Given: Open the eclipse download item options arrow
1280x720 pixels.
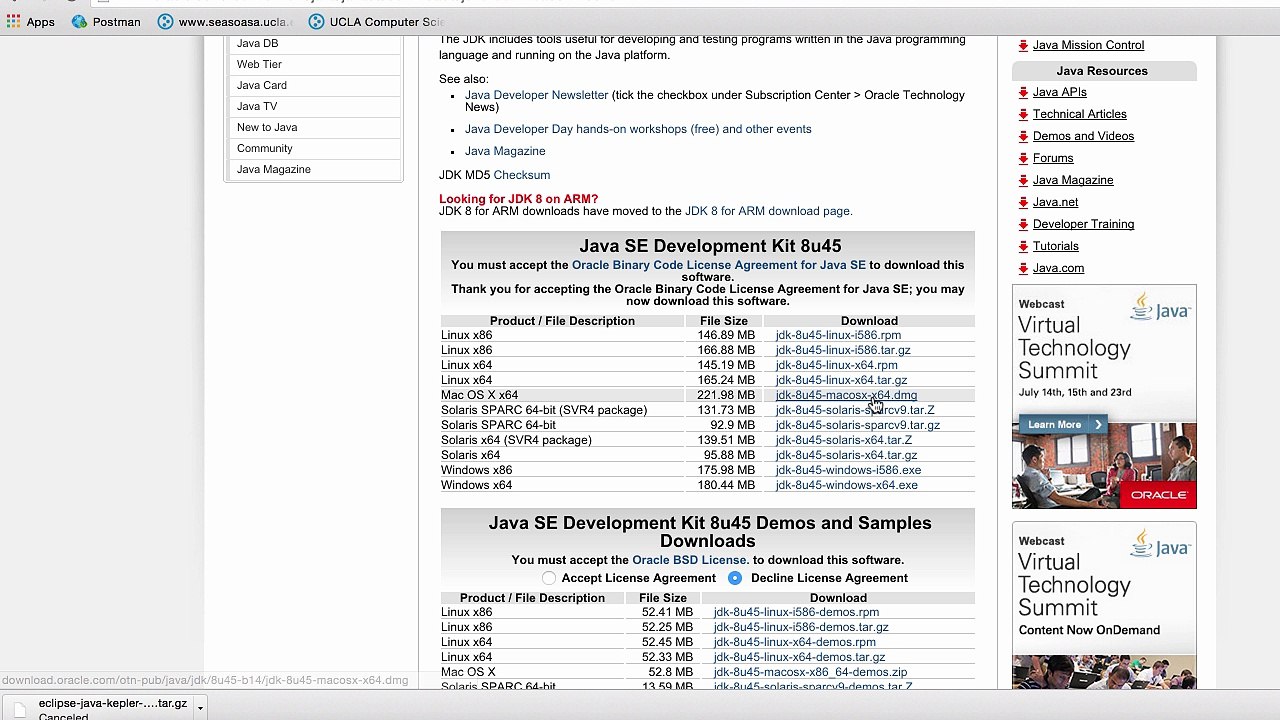Looking at the screenshot, I should (x=200, y=707).
